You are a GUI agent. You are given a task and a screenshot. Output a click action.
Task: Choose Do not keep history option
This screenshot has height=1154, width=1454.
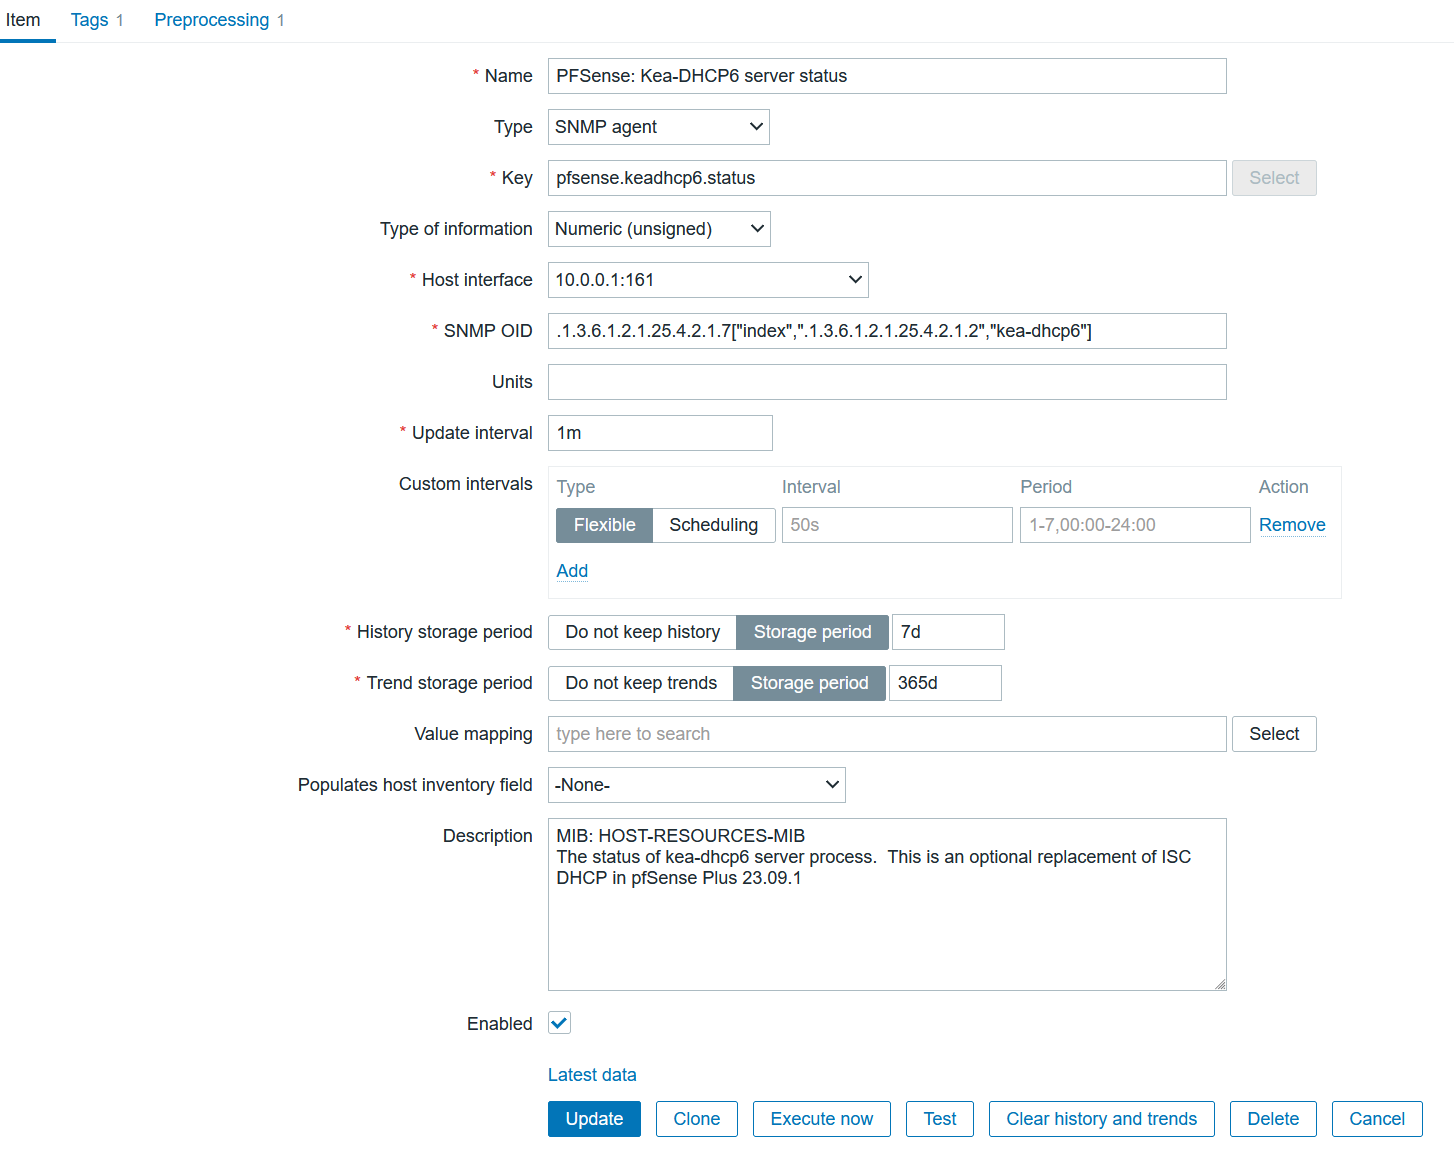pyautogui.click(x=642, y=632)
